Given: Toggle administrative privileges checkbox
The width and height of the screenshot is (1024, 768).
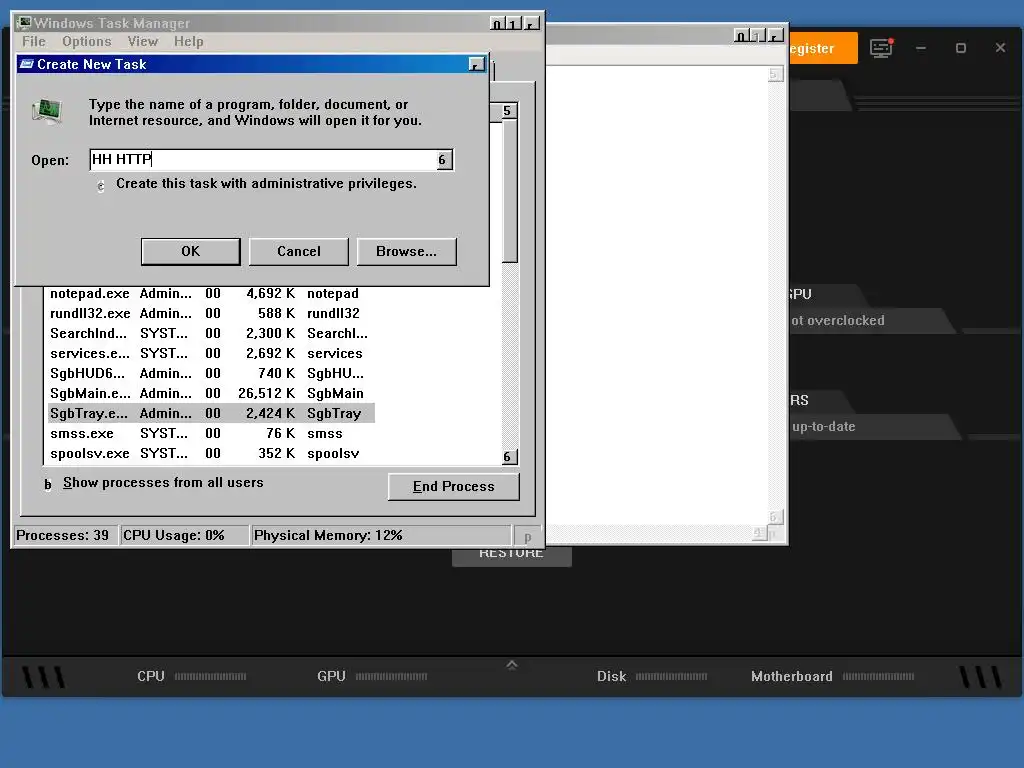Looking at the screenshot, I should 101,186.
